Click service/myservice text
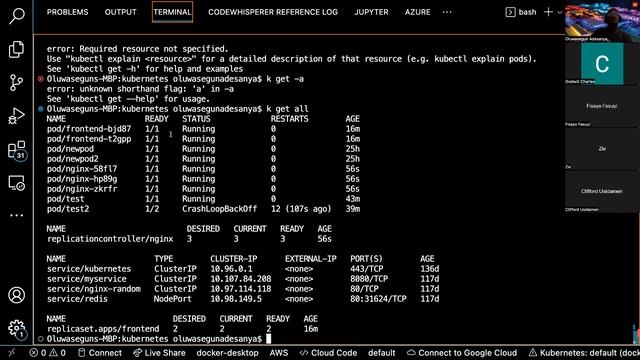This screenshot has width=640, height=360. pyautogui.click(x=87, y=279)
